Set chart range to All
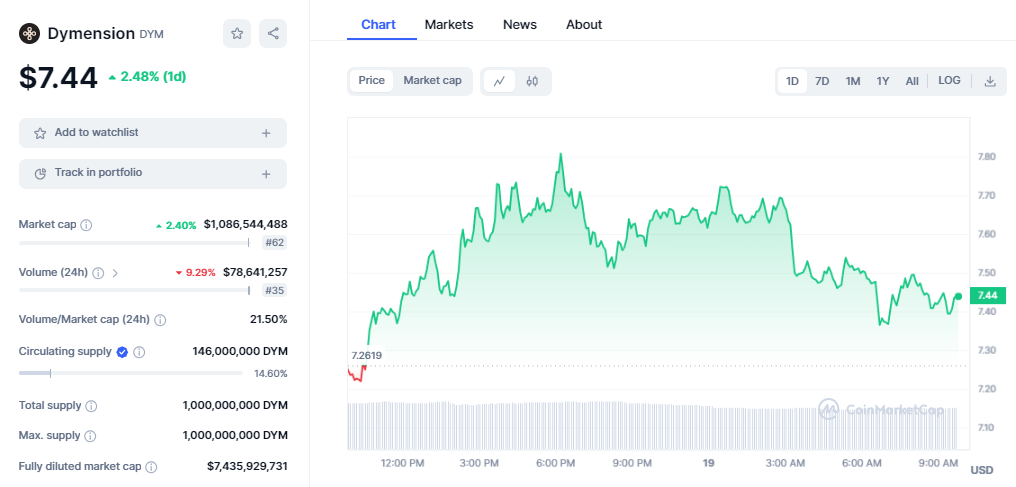The image size is (1016, 487). (912, 81)
